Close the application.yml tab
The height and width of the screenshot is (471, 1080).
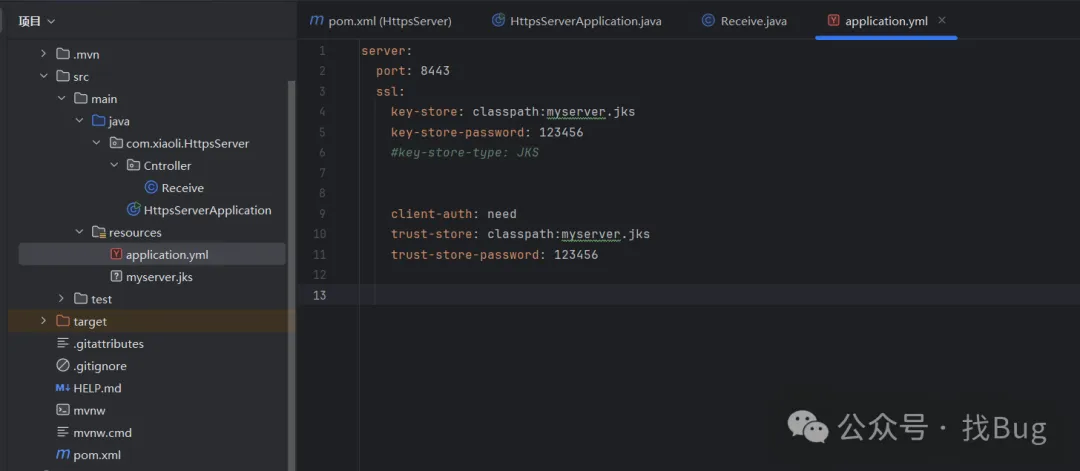click(942, 21)
